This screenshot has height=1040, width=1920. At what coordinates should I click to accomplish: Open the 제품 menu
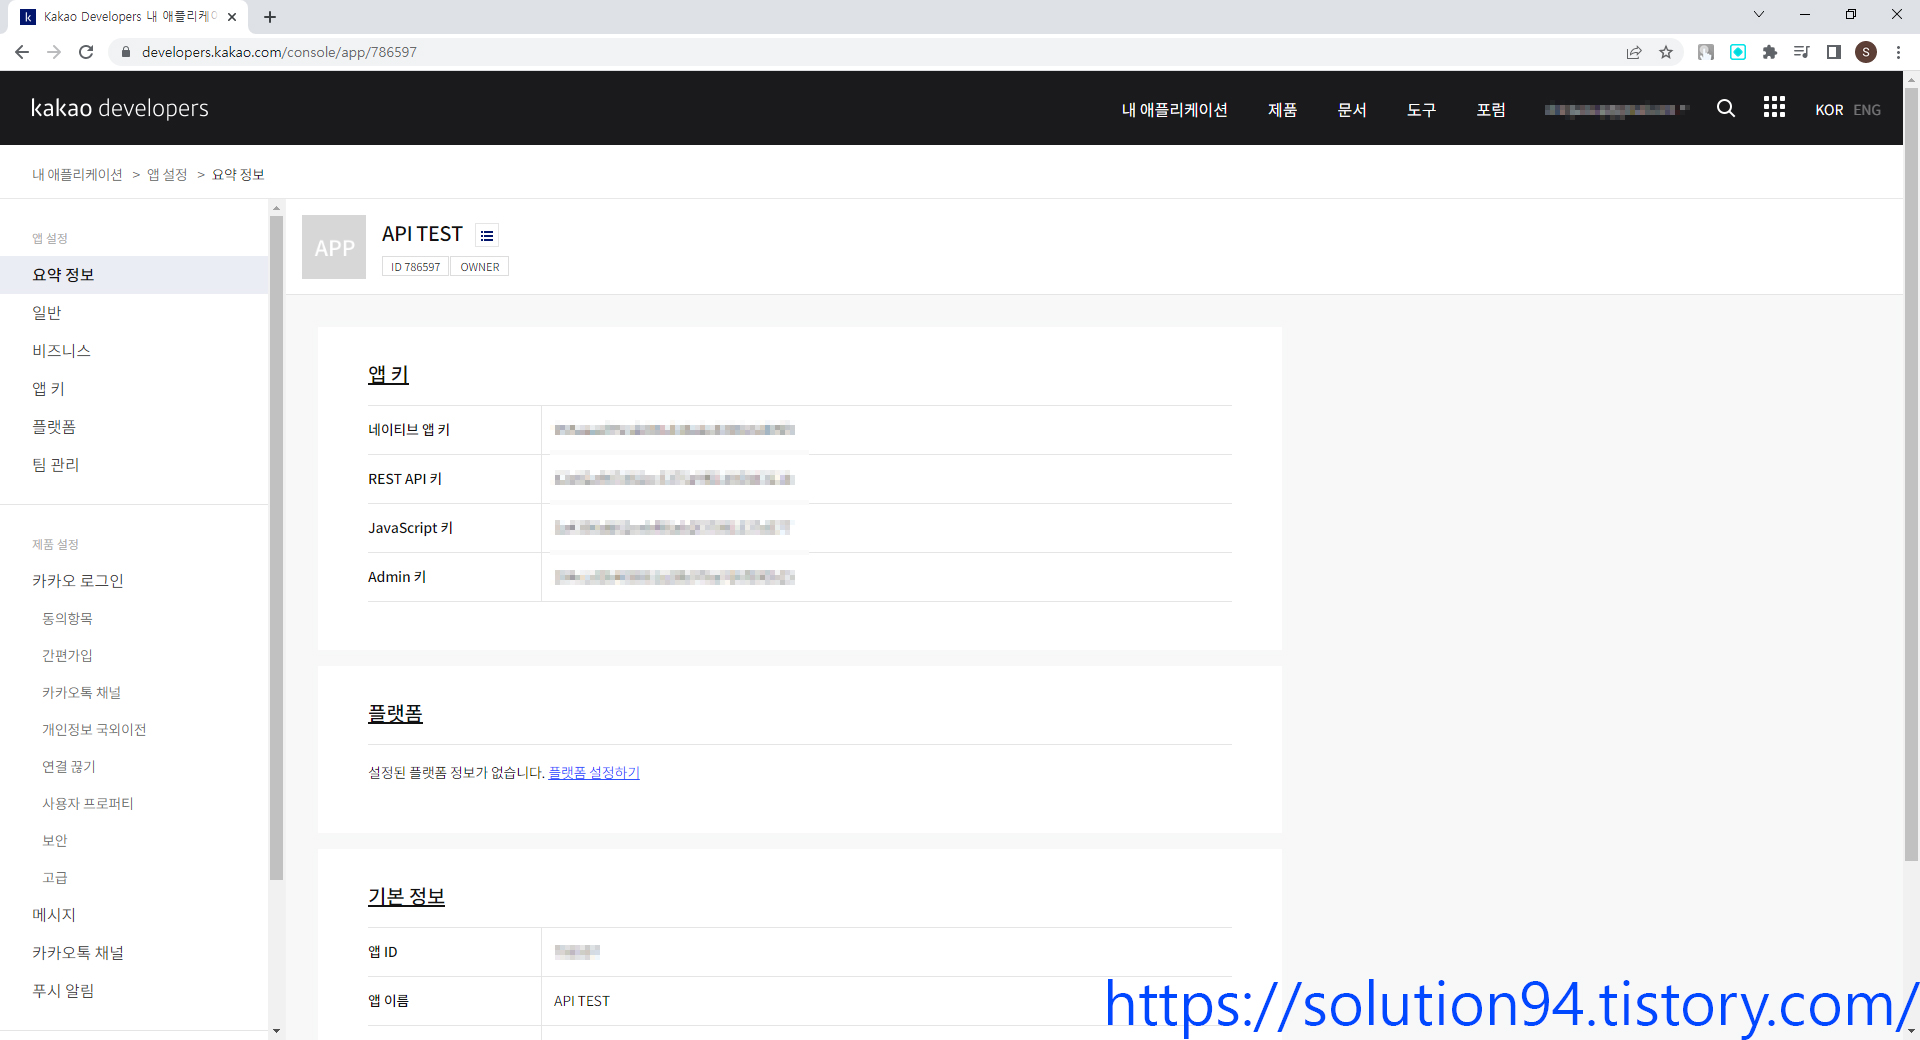click(x=1283, y=110)
